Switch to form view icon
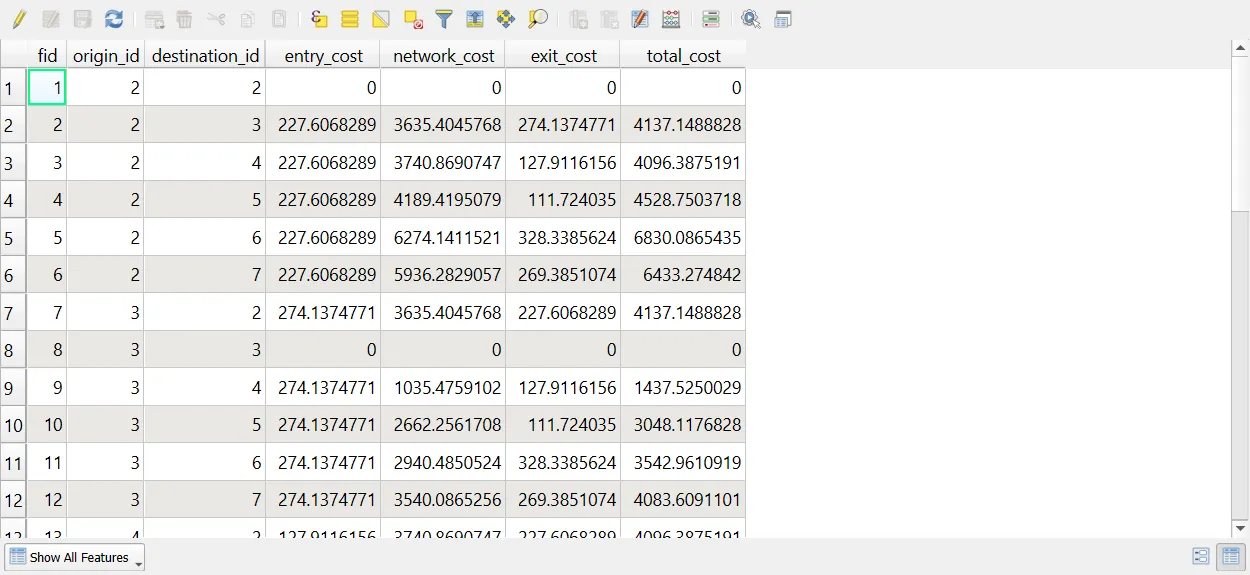 pyautogui.click(x=1201, y=557)
